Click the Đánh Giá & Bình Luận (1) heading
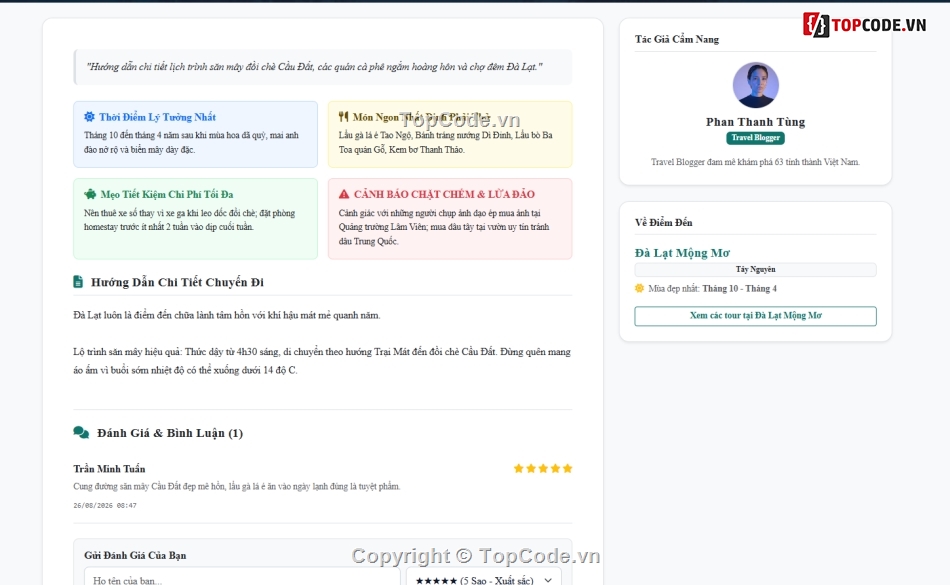The image size is (950, 585). pos(170,433)
